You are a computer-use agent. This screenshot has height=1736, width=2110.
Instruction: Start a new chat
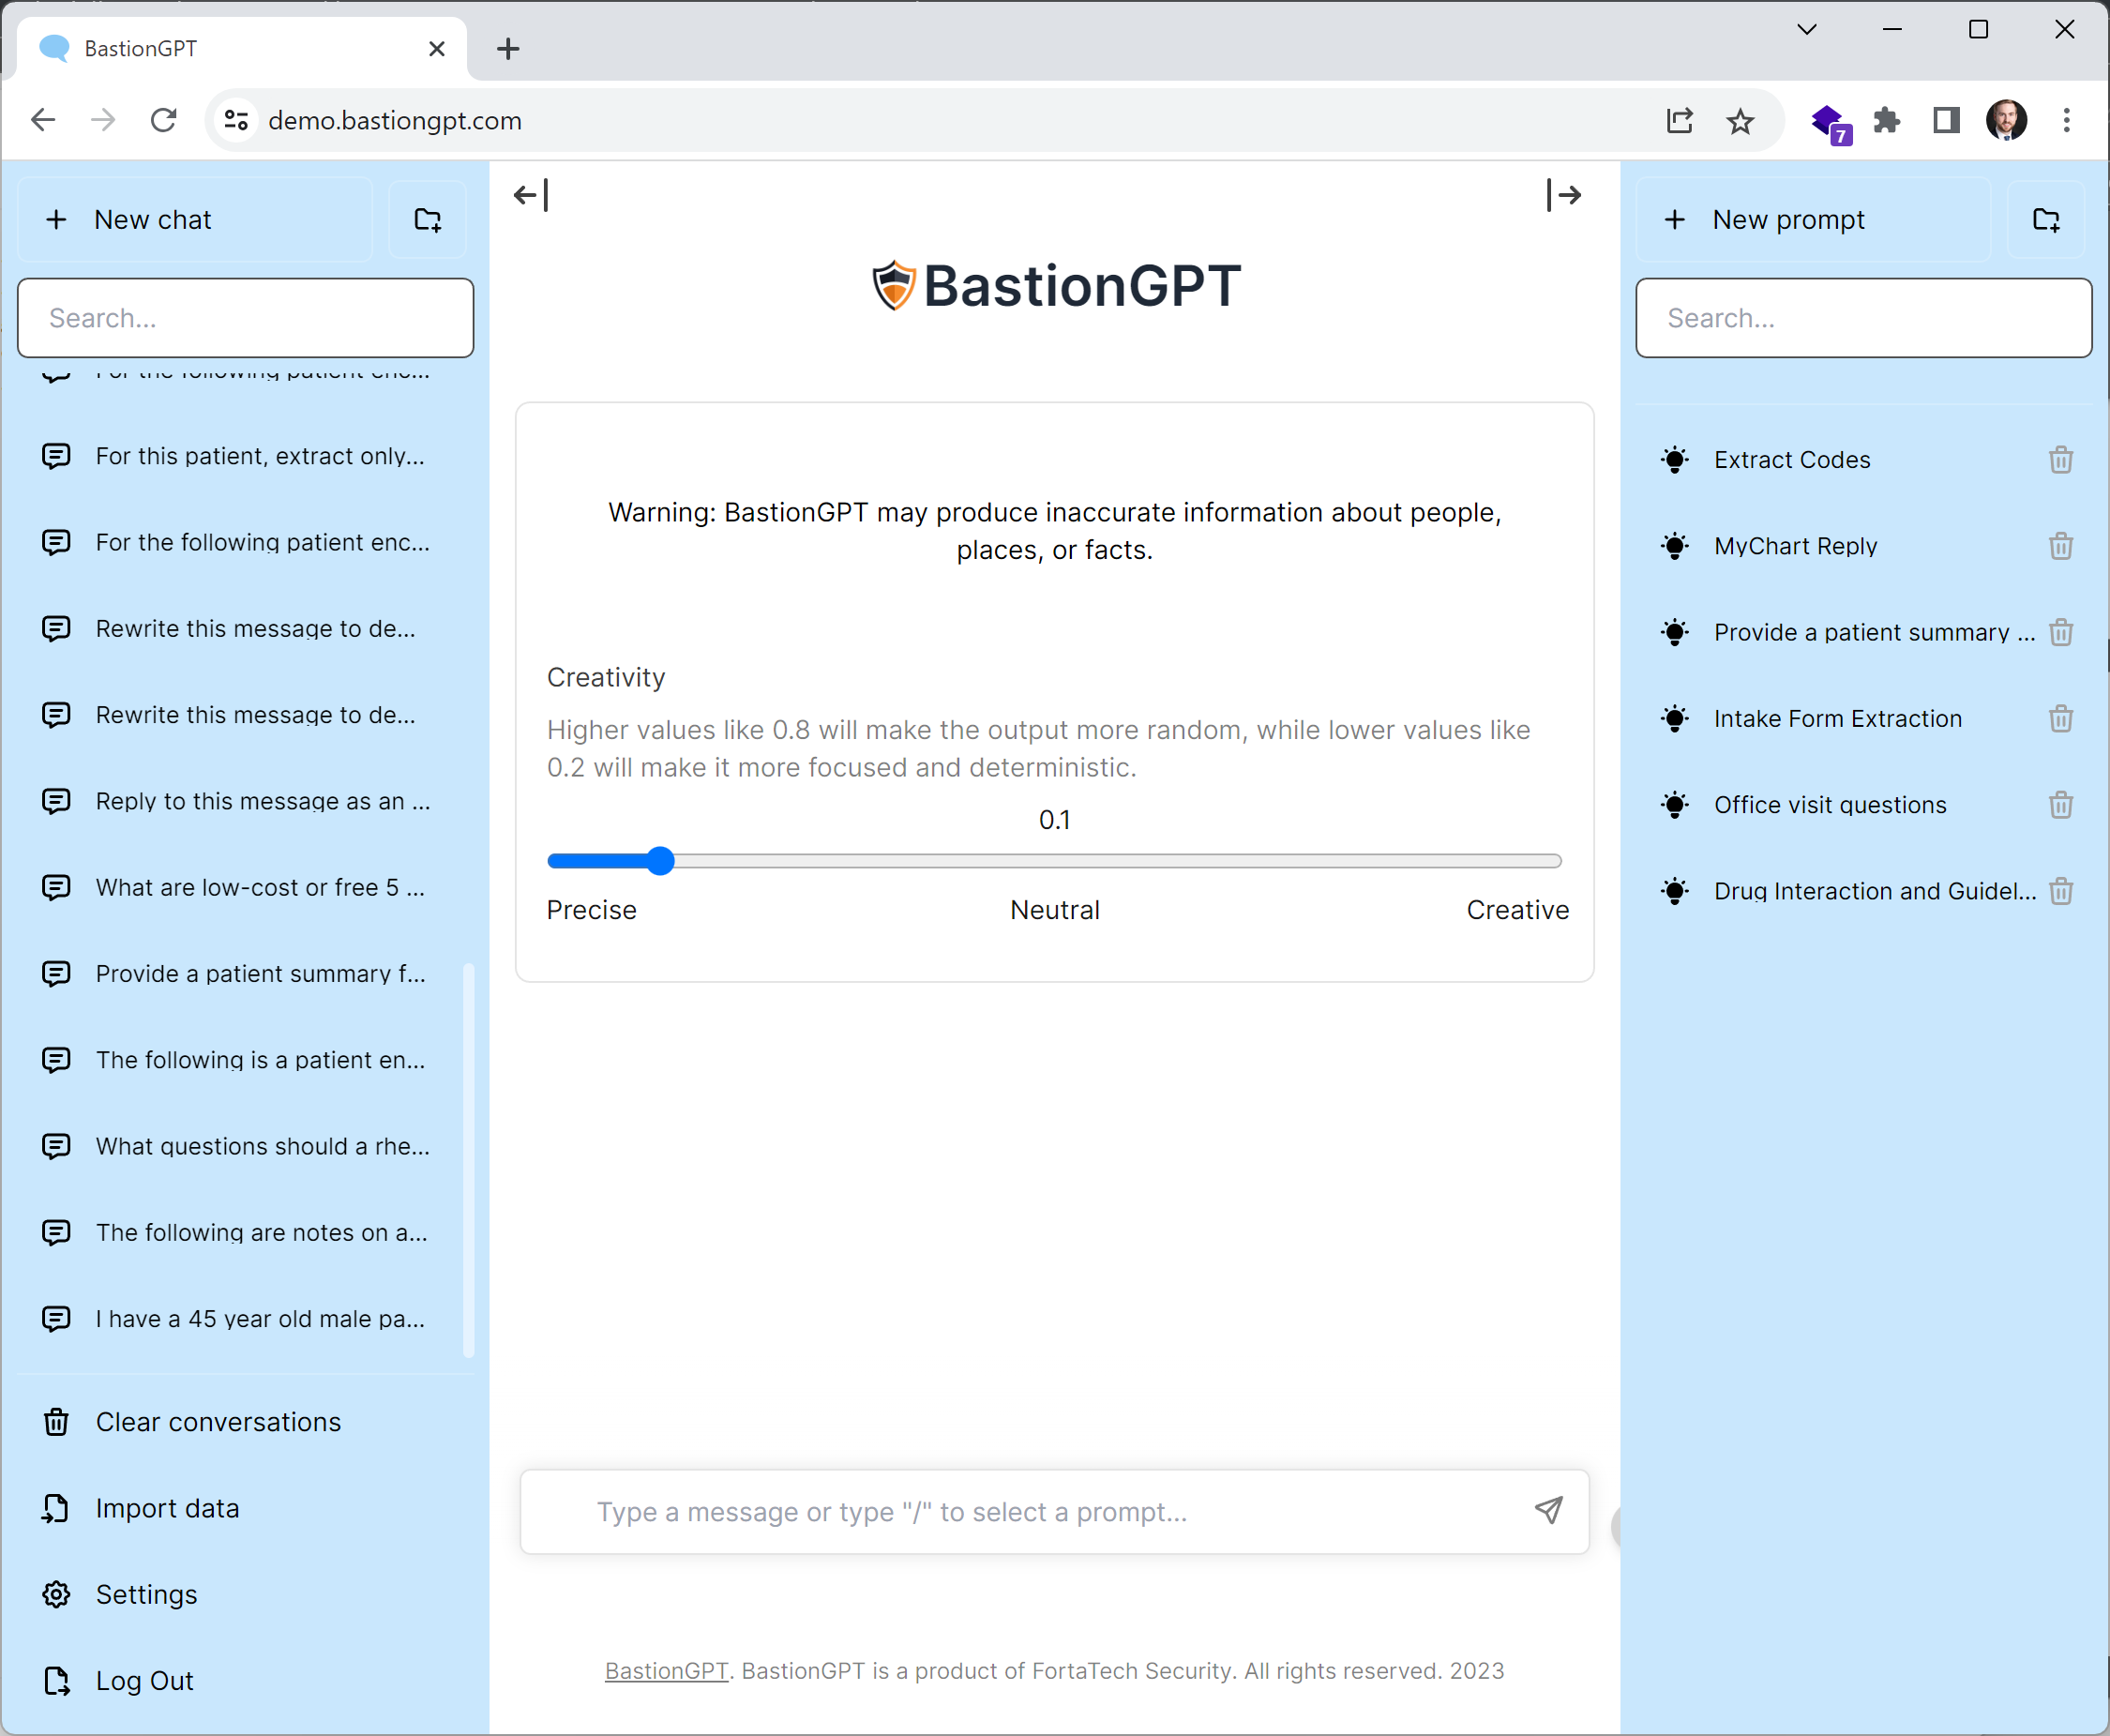coord(196,220)
